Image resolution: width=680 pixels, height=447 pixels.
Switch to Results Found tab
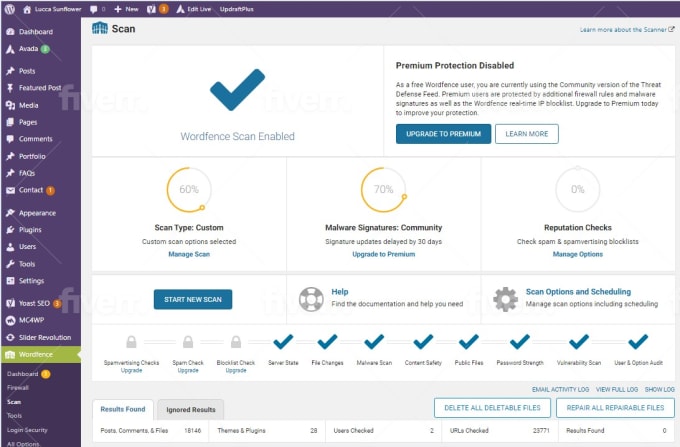tap(123, 409)
